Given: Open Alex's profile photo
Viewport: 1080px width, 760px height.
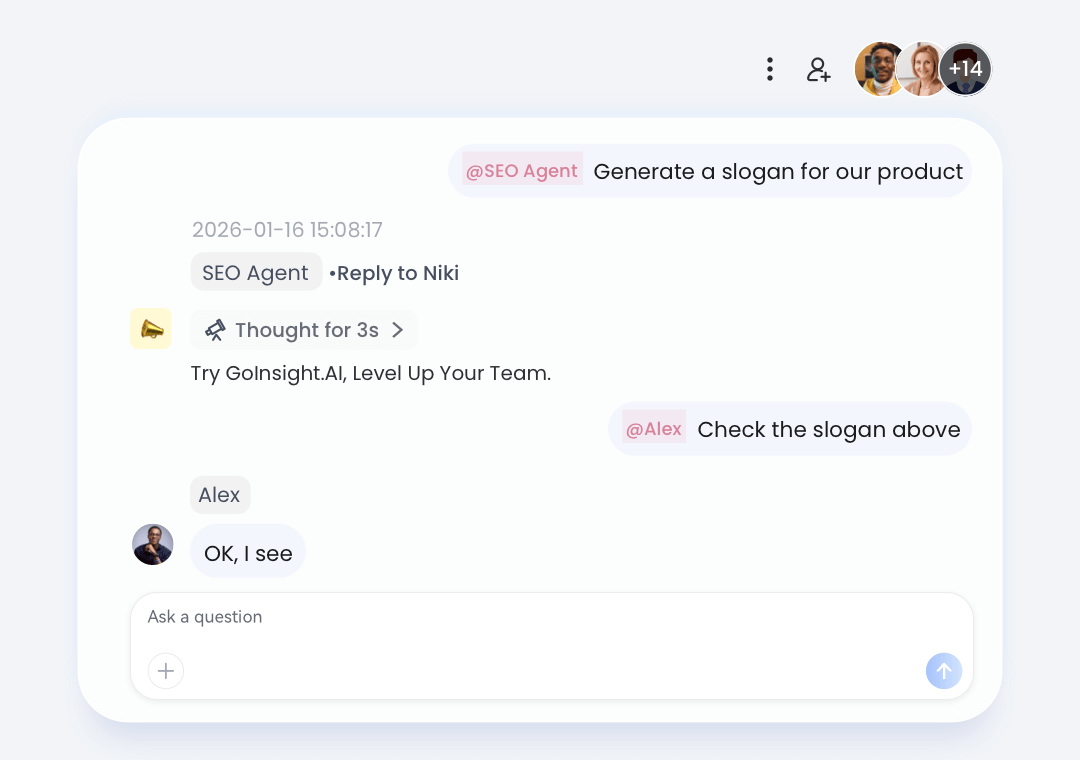Looking at the screenshot, I should click(x=153, y=545).
